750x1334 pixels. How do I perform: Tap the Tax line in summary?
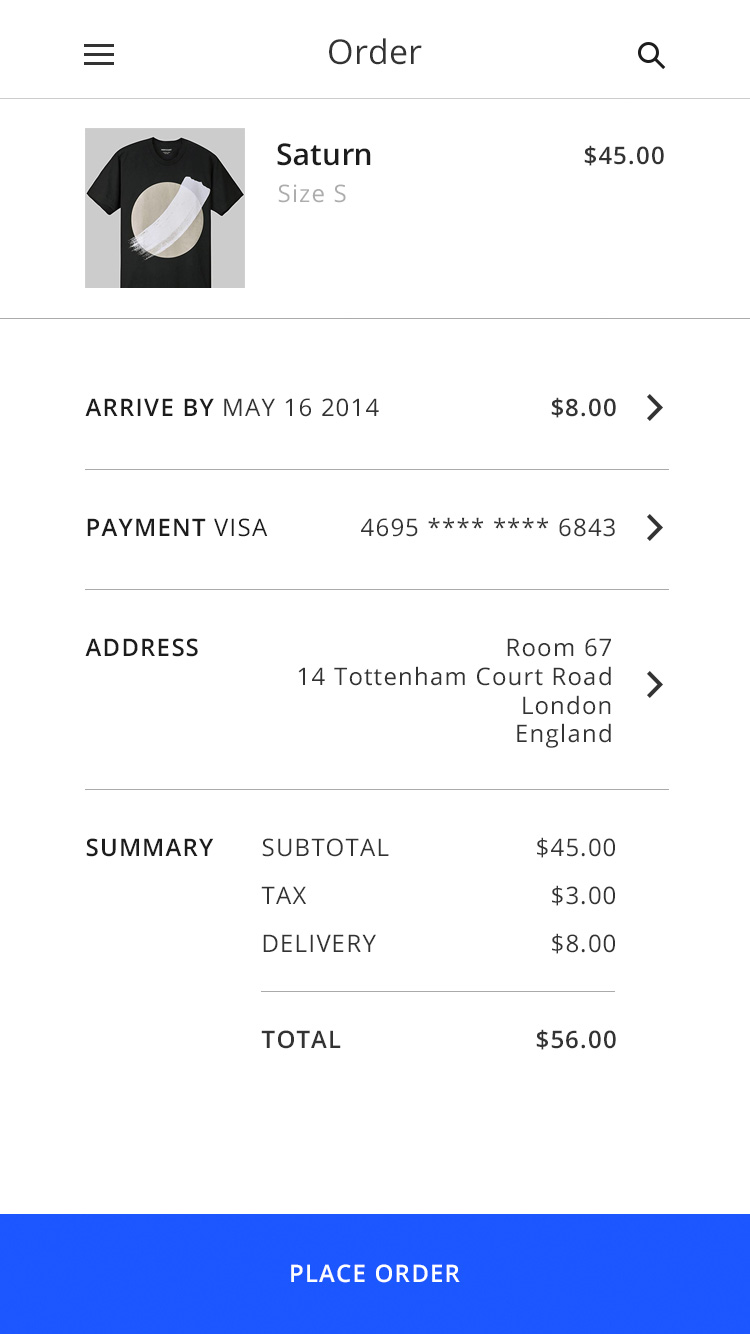point(285,896)
